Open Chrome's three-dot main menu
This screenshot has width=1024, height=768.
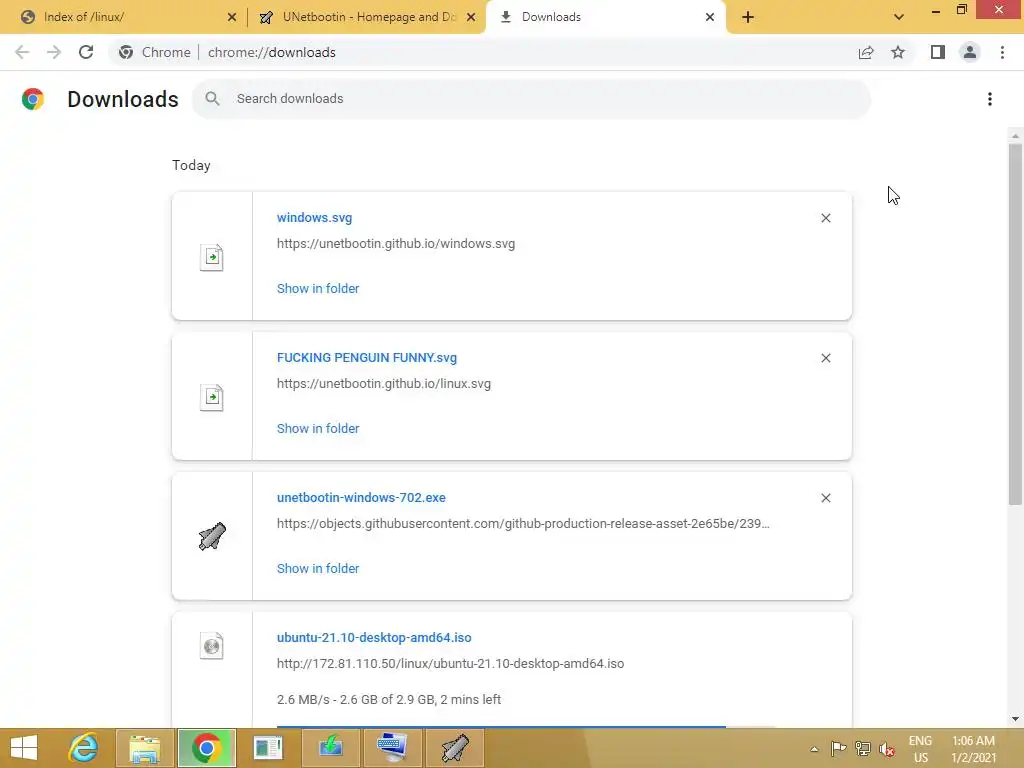click(x=1002, y=52)
